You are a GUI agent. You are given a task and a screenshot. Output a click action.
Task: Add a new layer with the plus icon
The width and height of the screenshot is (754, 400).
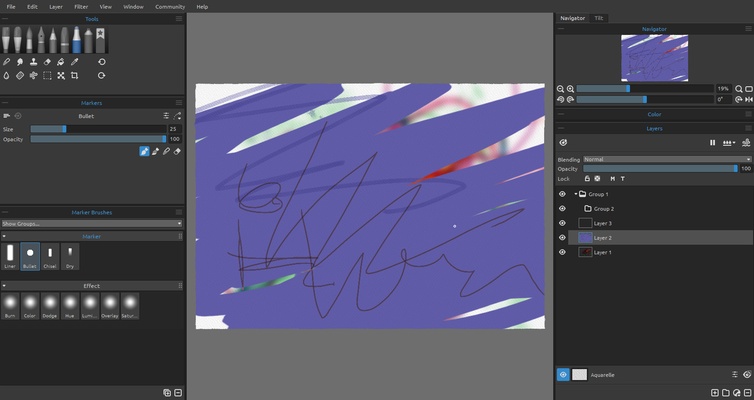click(715, 393)
